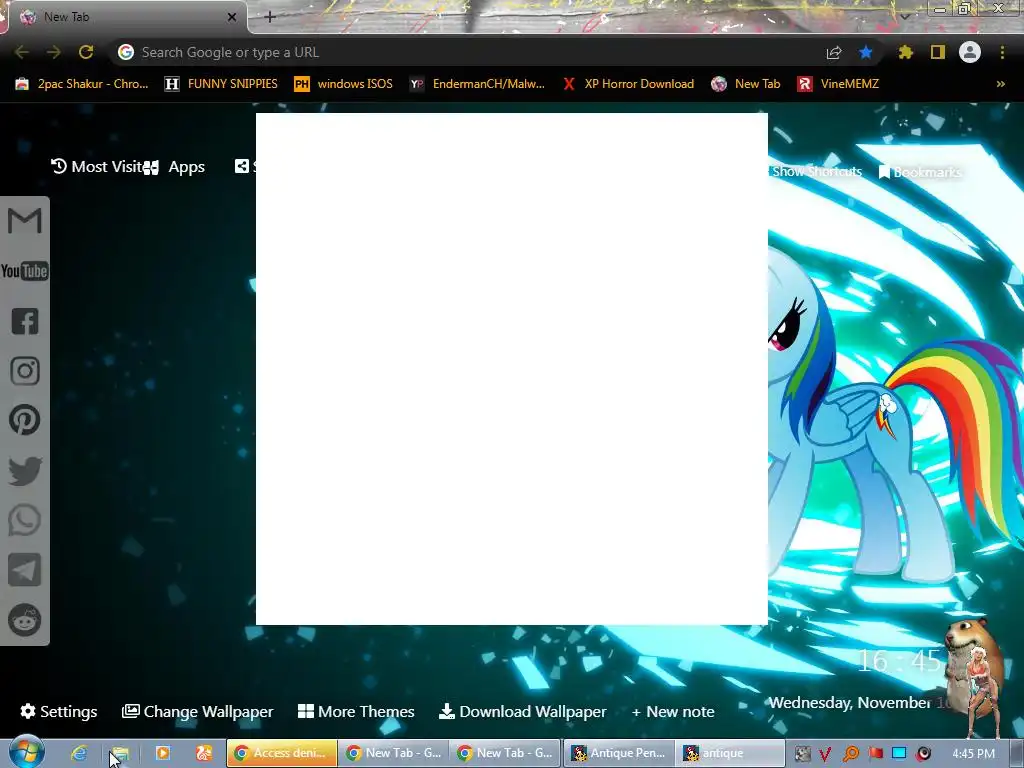This screenshot has width=1024, height=768.
Task: Click the 4:45 PM taskbar clock
Action: (x=973, y=754)
